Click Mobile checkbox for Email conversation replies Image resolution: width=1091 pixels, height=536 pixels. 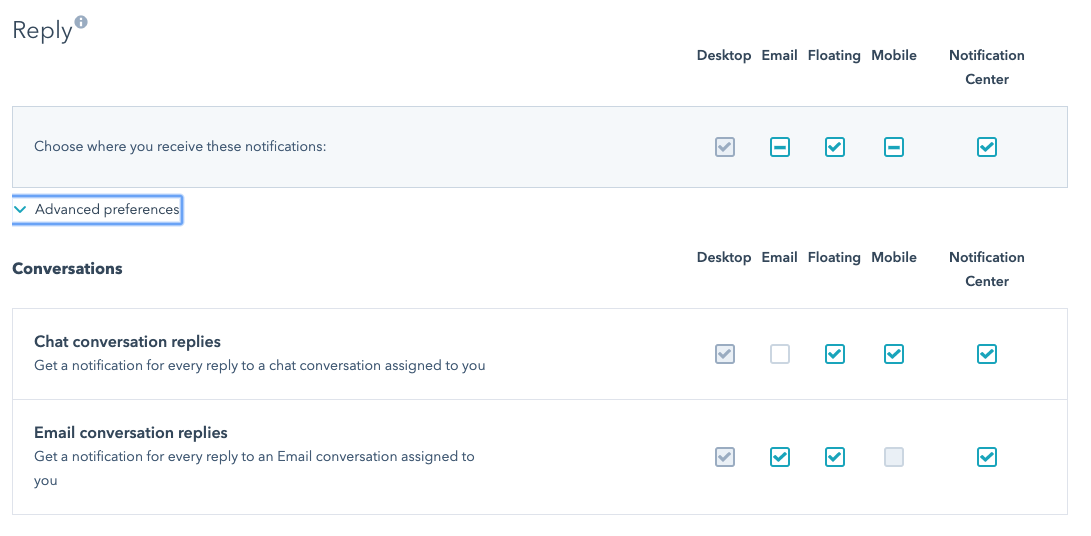(x=894, y=457)
